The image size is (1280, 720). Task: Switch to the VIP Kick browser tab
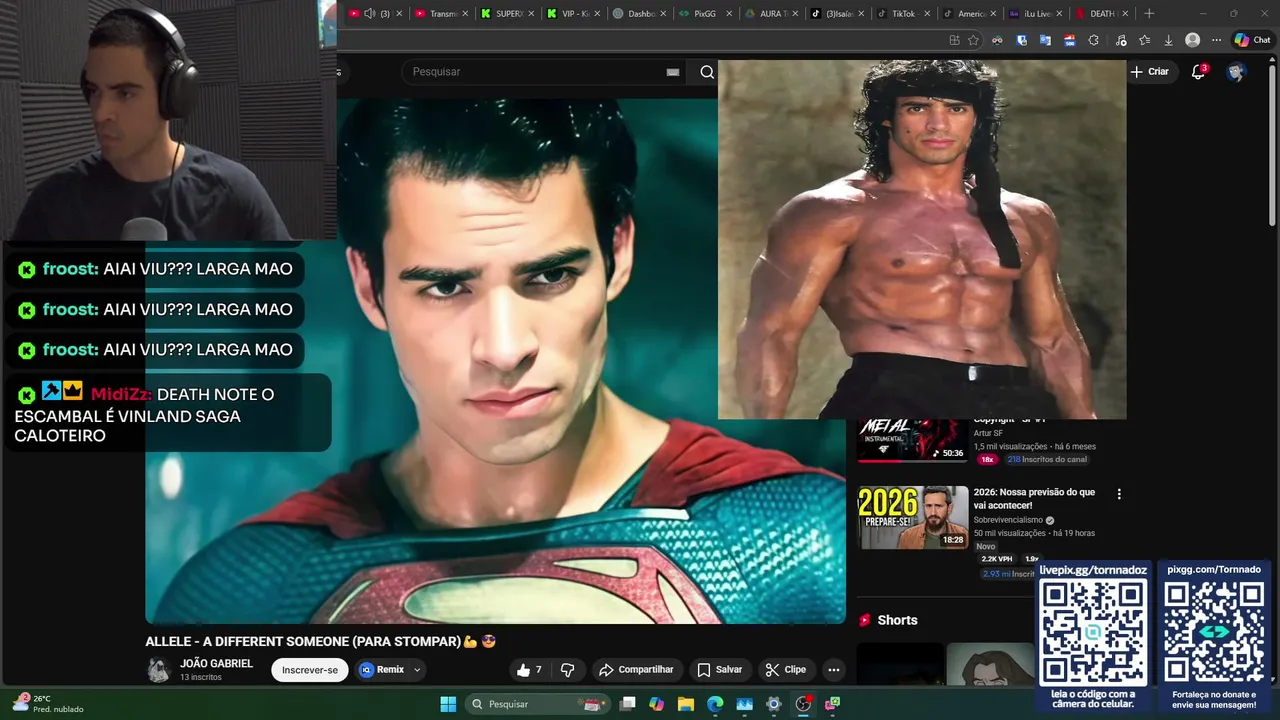click(575, 14)
